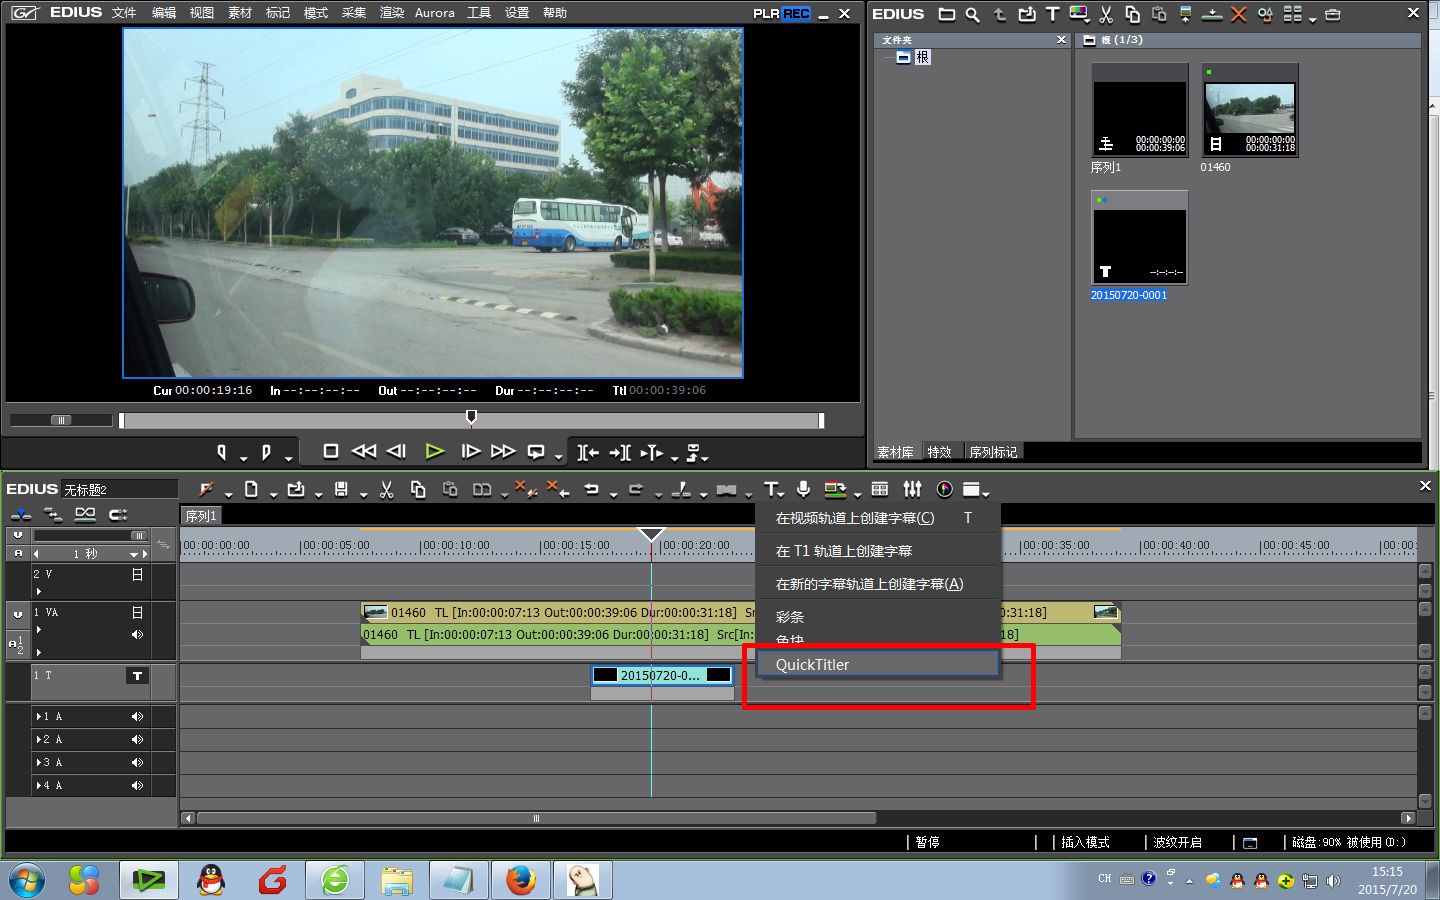Open the undo history dropdown arrow
This screenshot has width=1440, height=900.
613,493
